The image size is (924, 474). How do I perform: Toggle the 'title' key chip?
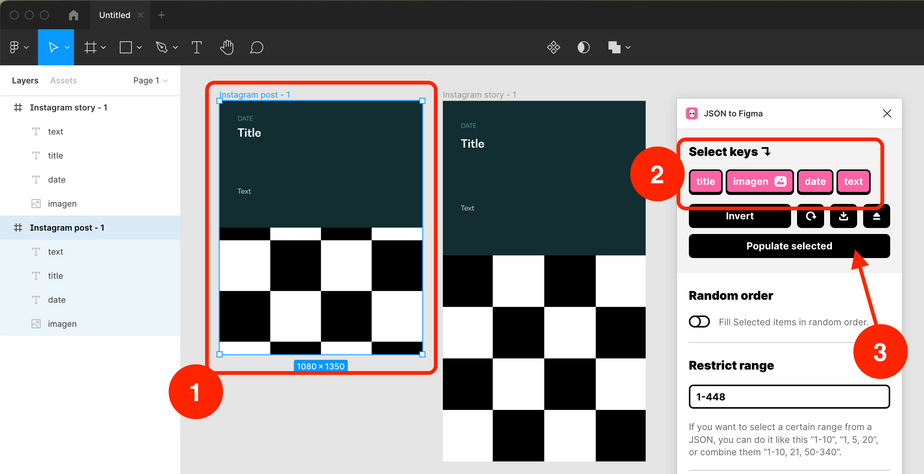(706, 181)
